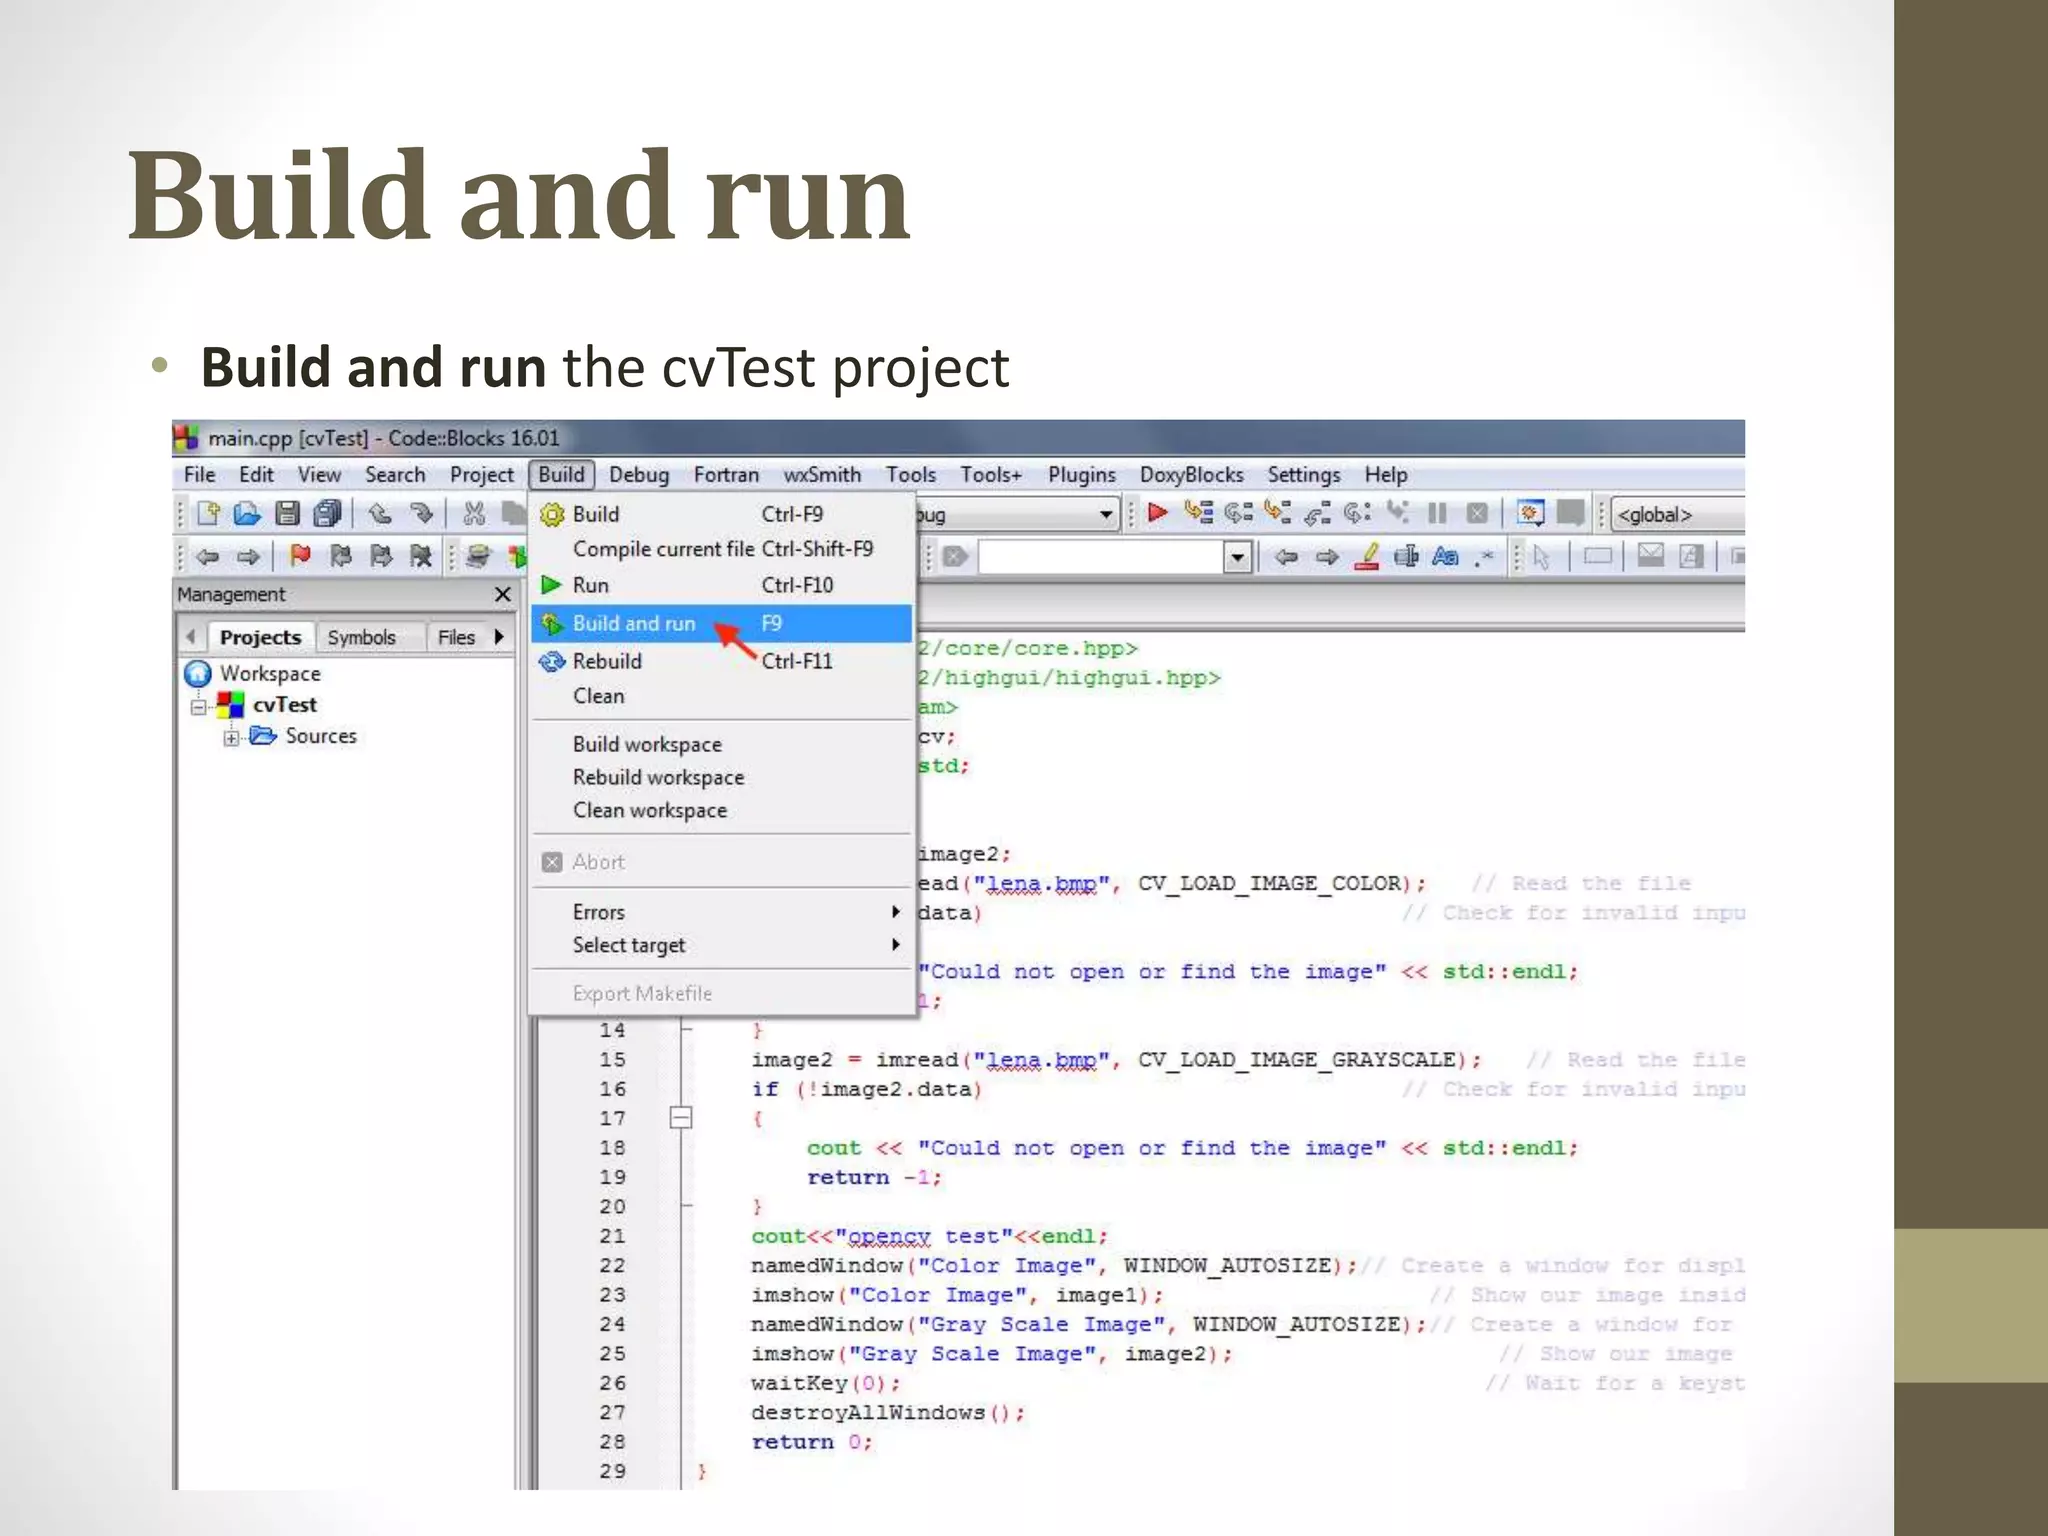The width and height of the screenshot is (2048, 1536).
Task: Click the Selected text search icon
Action: tap(1406, 556)
